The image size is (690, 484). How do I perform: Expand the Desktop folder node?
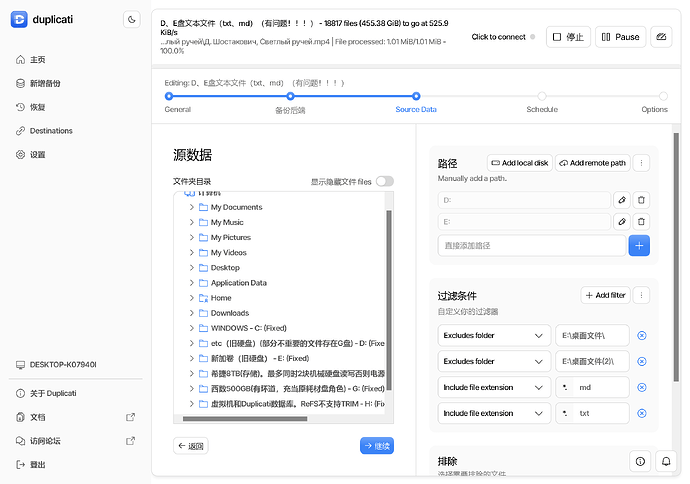click(191, 268)
